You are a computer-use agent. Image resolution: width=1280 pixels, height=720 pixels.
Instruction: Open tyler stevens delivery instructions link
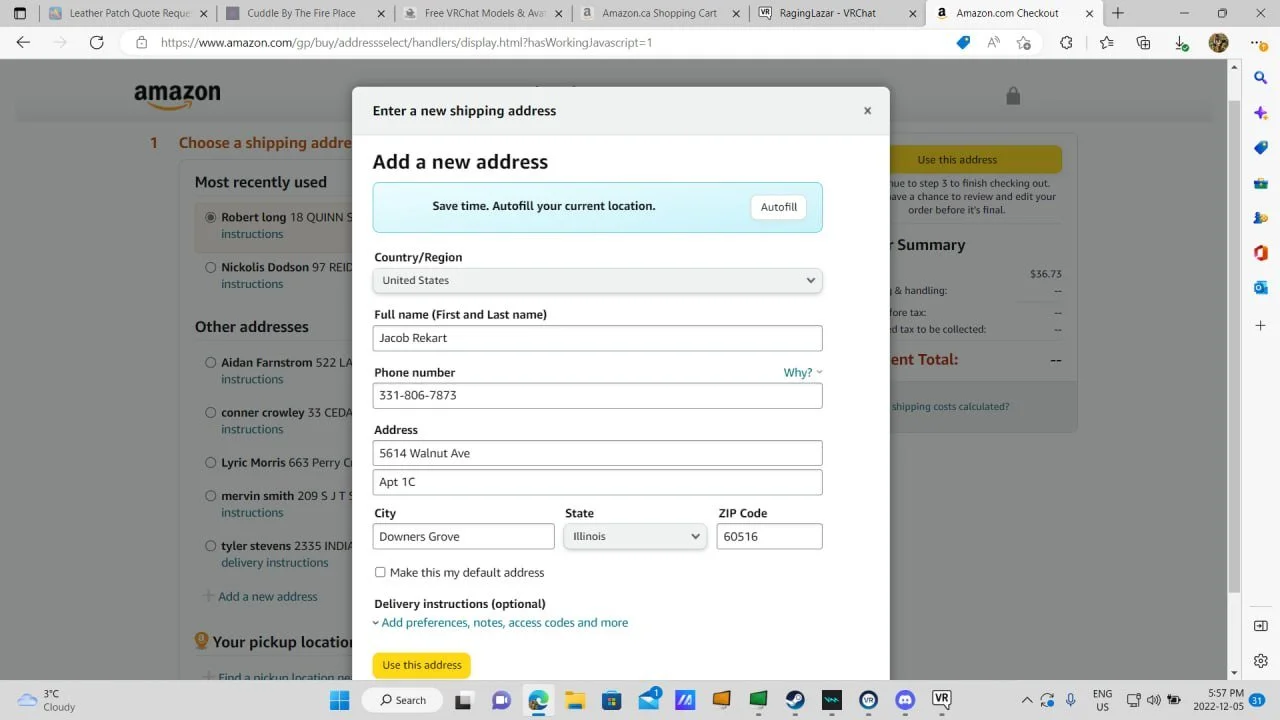pyautogui.click(x=275, y=562)
